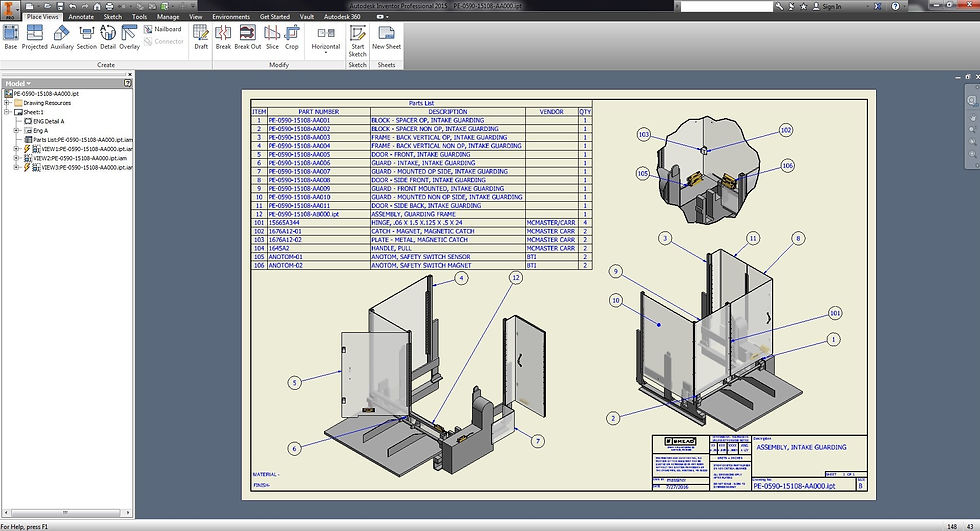Select the Detail view tool
Image resolution: width=980 pixels, height=531 pixels.
108,37
